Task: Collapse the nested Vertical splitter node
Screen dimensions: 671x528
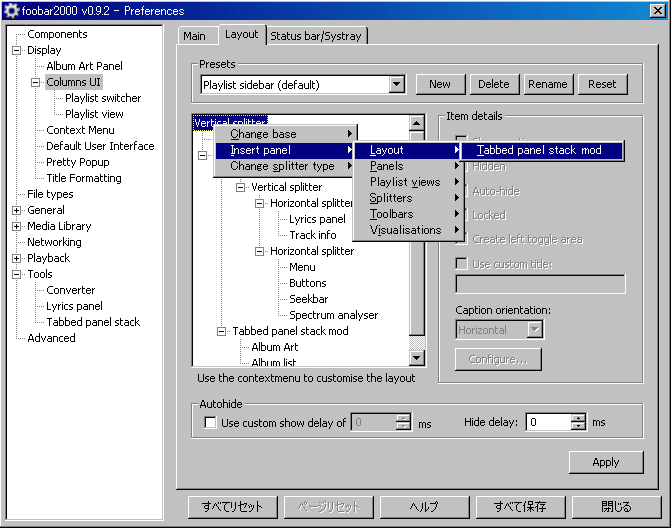Action: 240,187
